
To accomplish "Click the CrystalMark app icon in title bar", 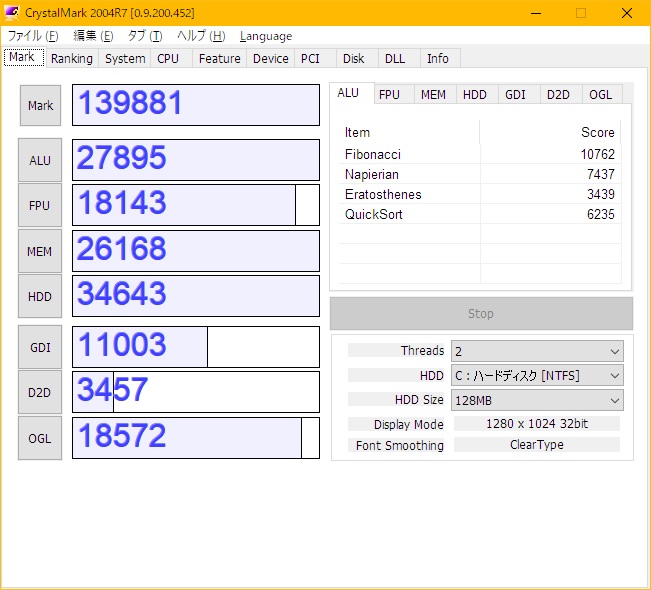I will point(12,12).
